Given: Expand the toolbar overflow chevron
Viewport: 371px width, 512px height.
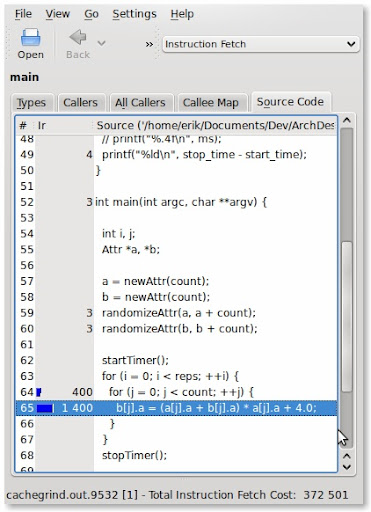Looking at the screenshot, I should coord(149,44).
